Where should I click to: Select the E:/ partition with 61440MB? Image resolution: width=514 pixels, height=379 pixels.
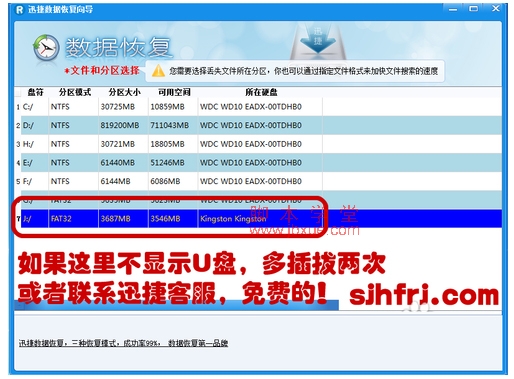click(x=258, y=163)
